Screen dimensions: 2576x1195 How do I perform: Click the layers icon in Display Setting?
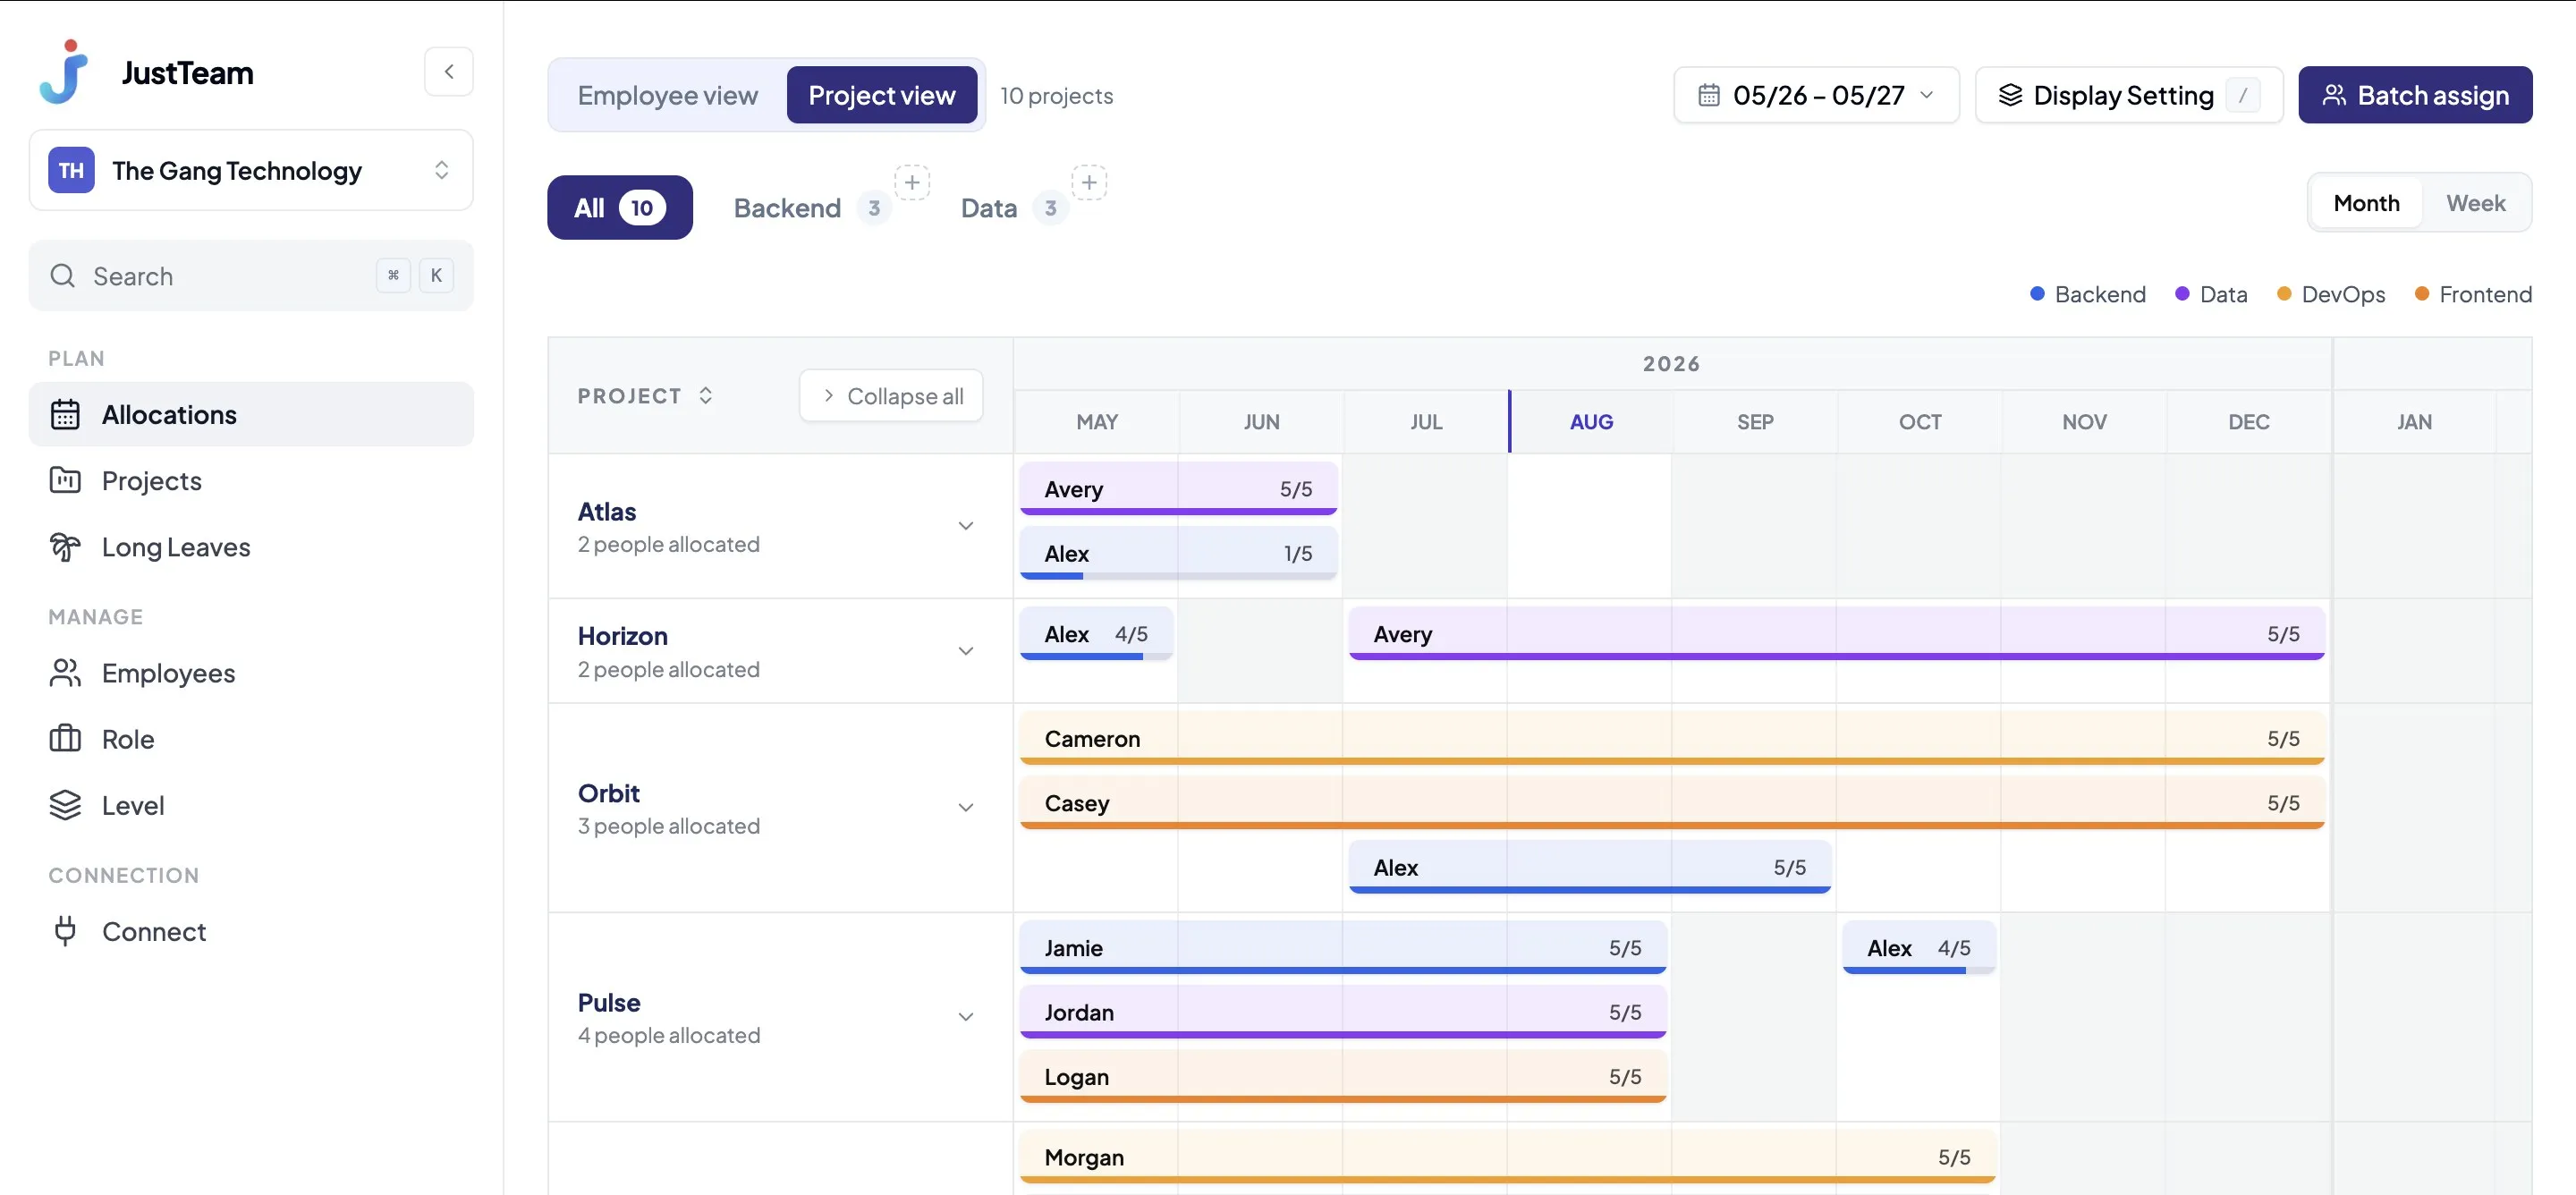point(2010,95)
